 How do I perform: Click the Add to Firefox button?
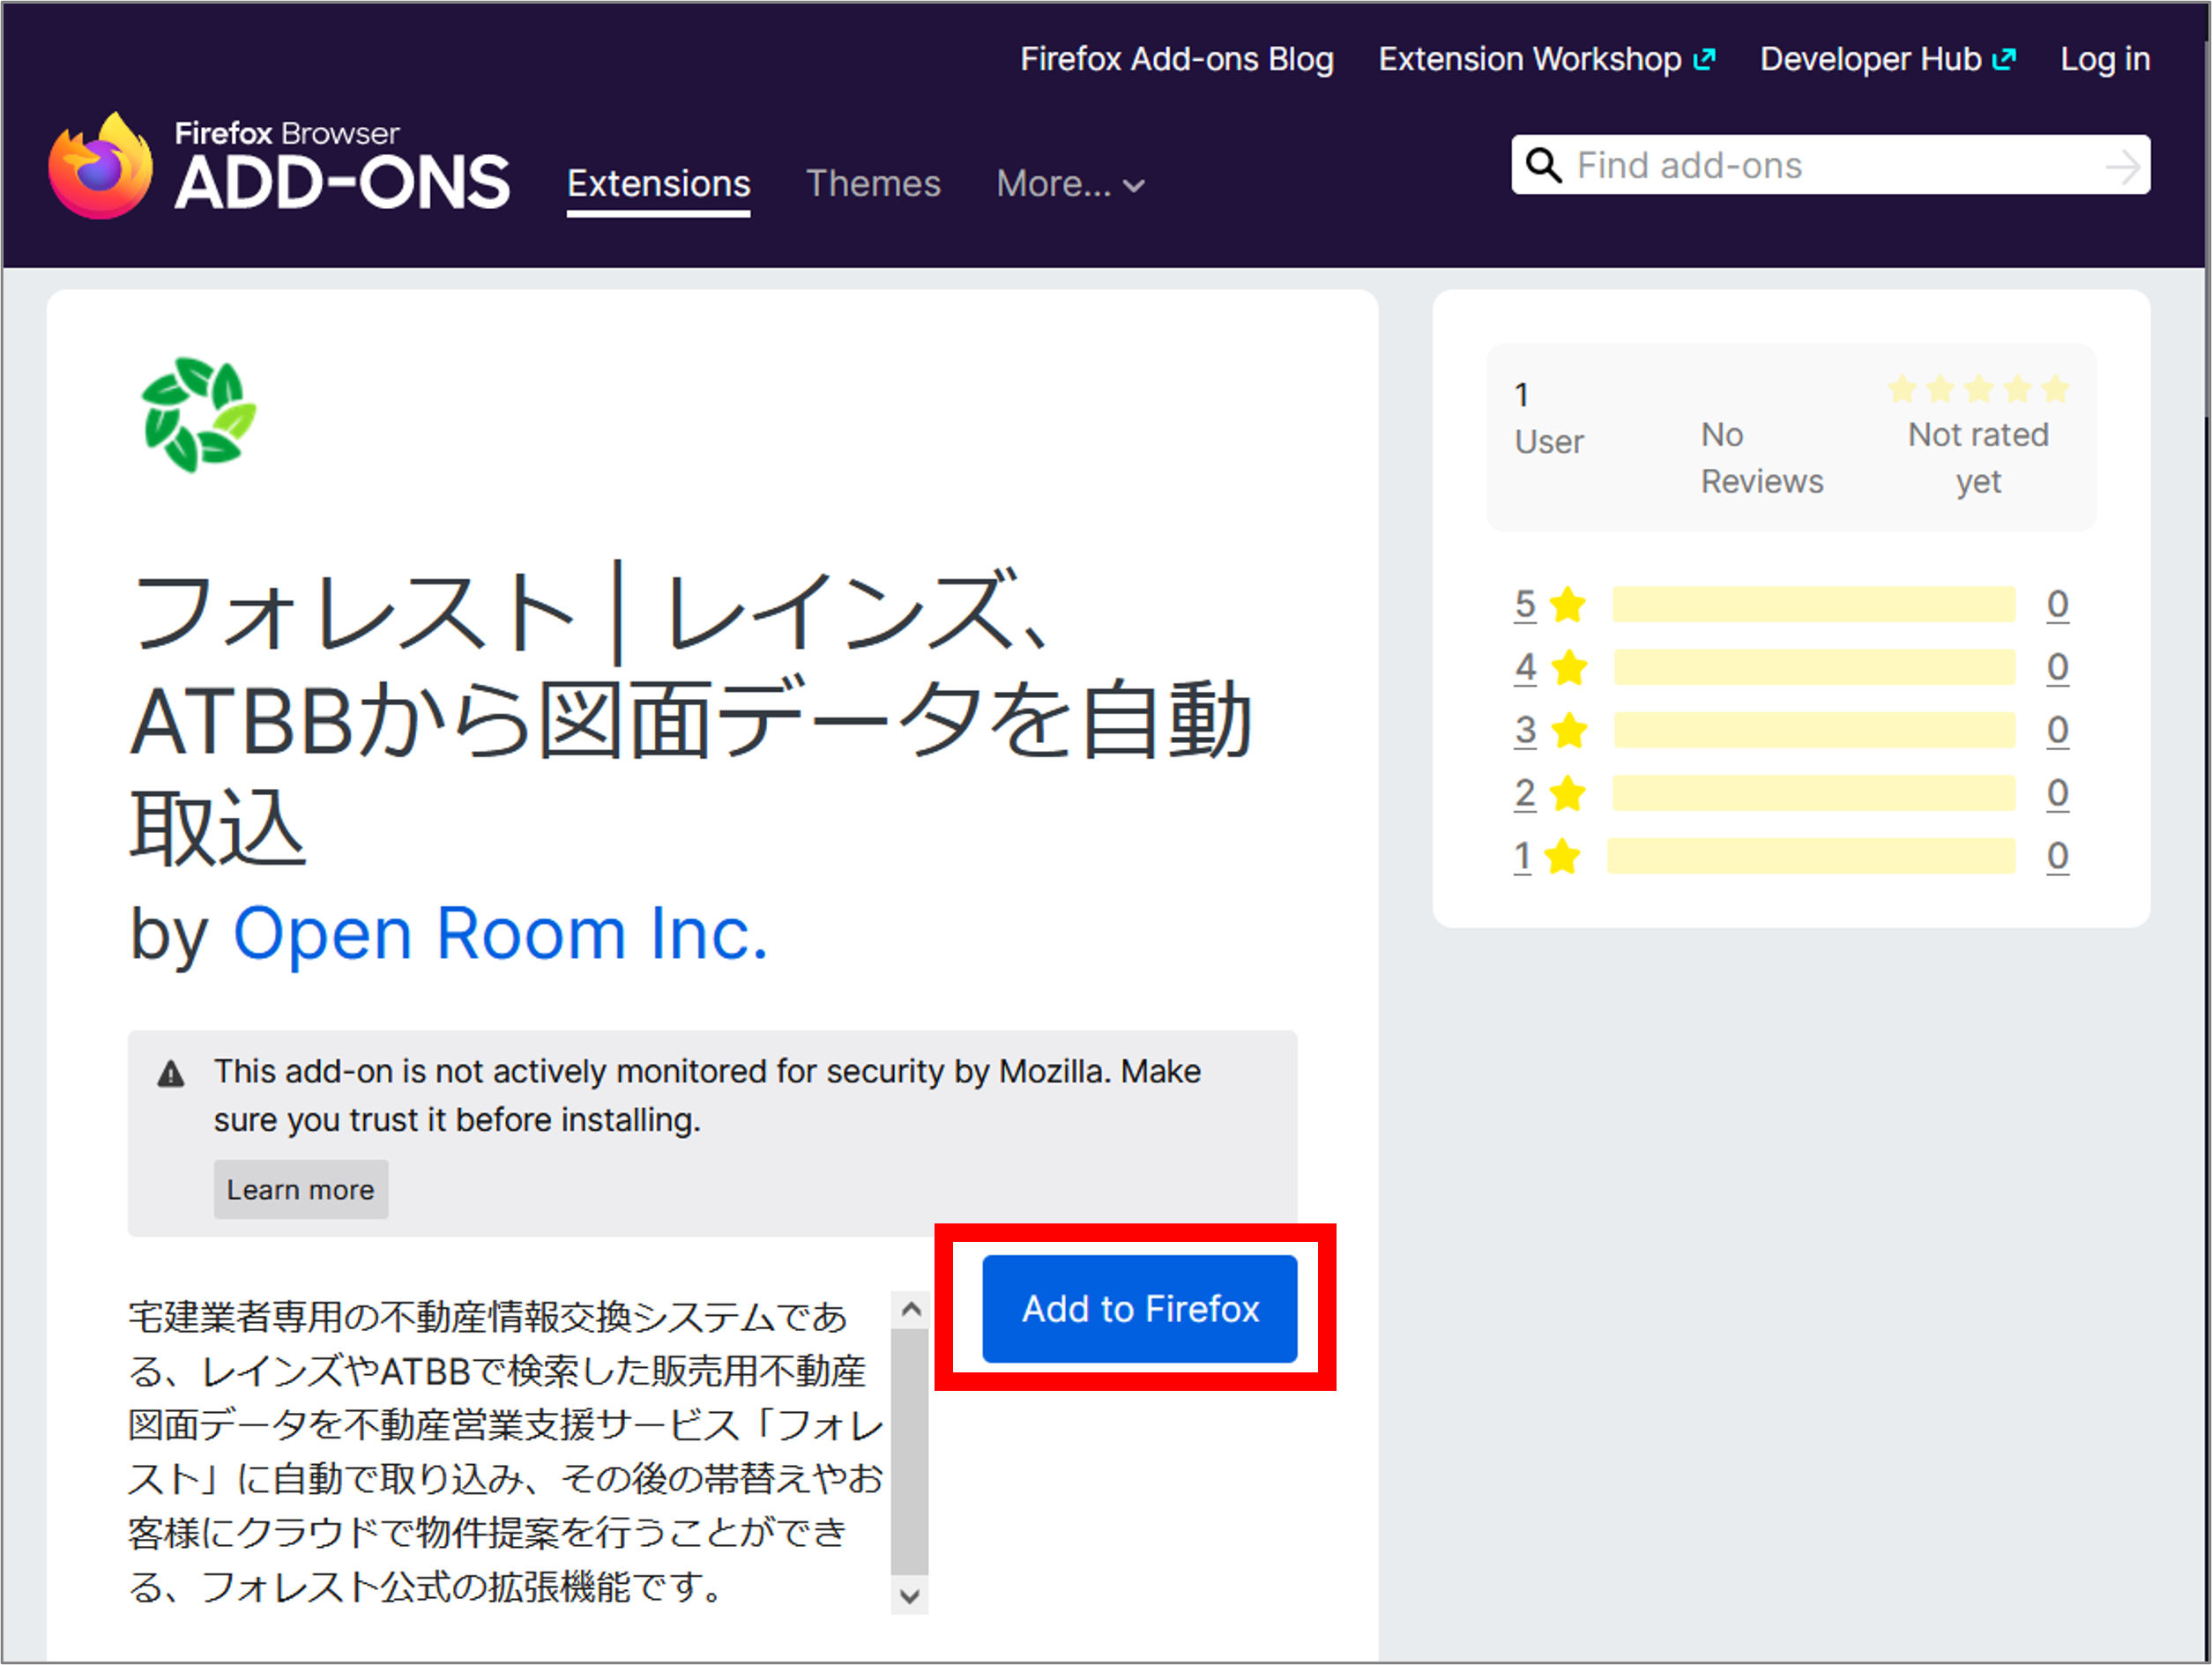tap(1139, 1309)
